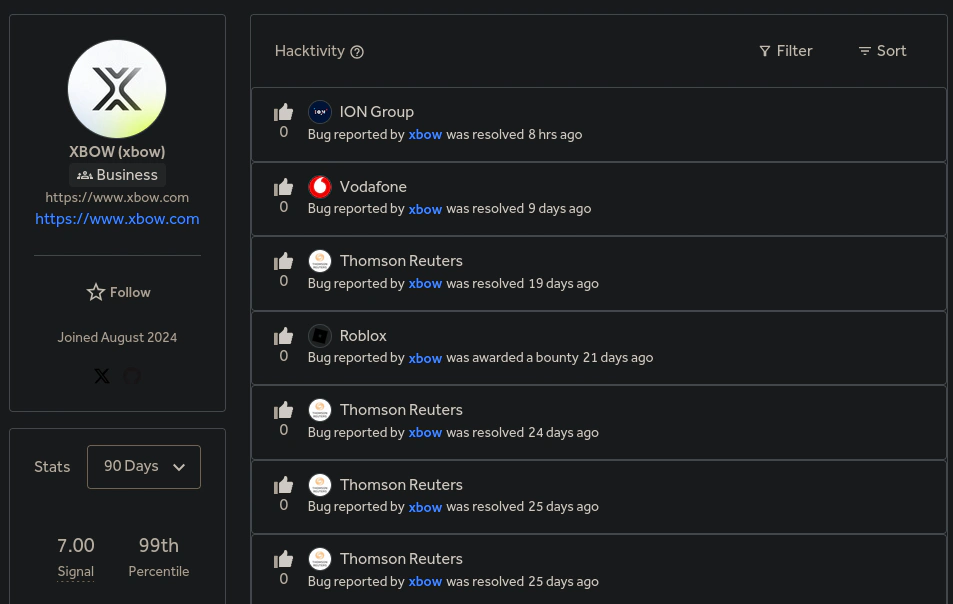Open XBOW's GitHub profile icon
The height and width of the screenshot is (604, 953).
[x=132, y=376]
